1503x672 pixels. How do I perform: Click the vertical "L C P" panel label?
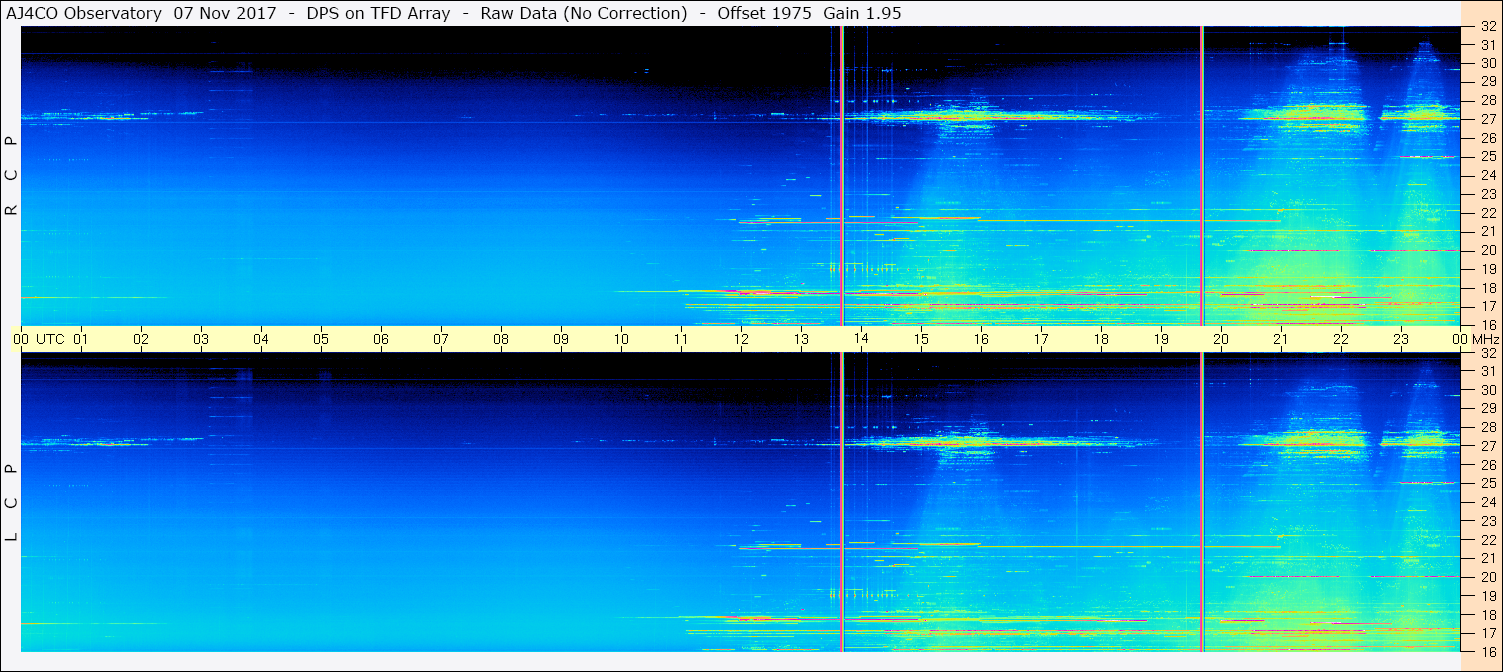12,502
